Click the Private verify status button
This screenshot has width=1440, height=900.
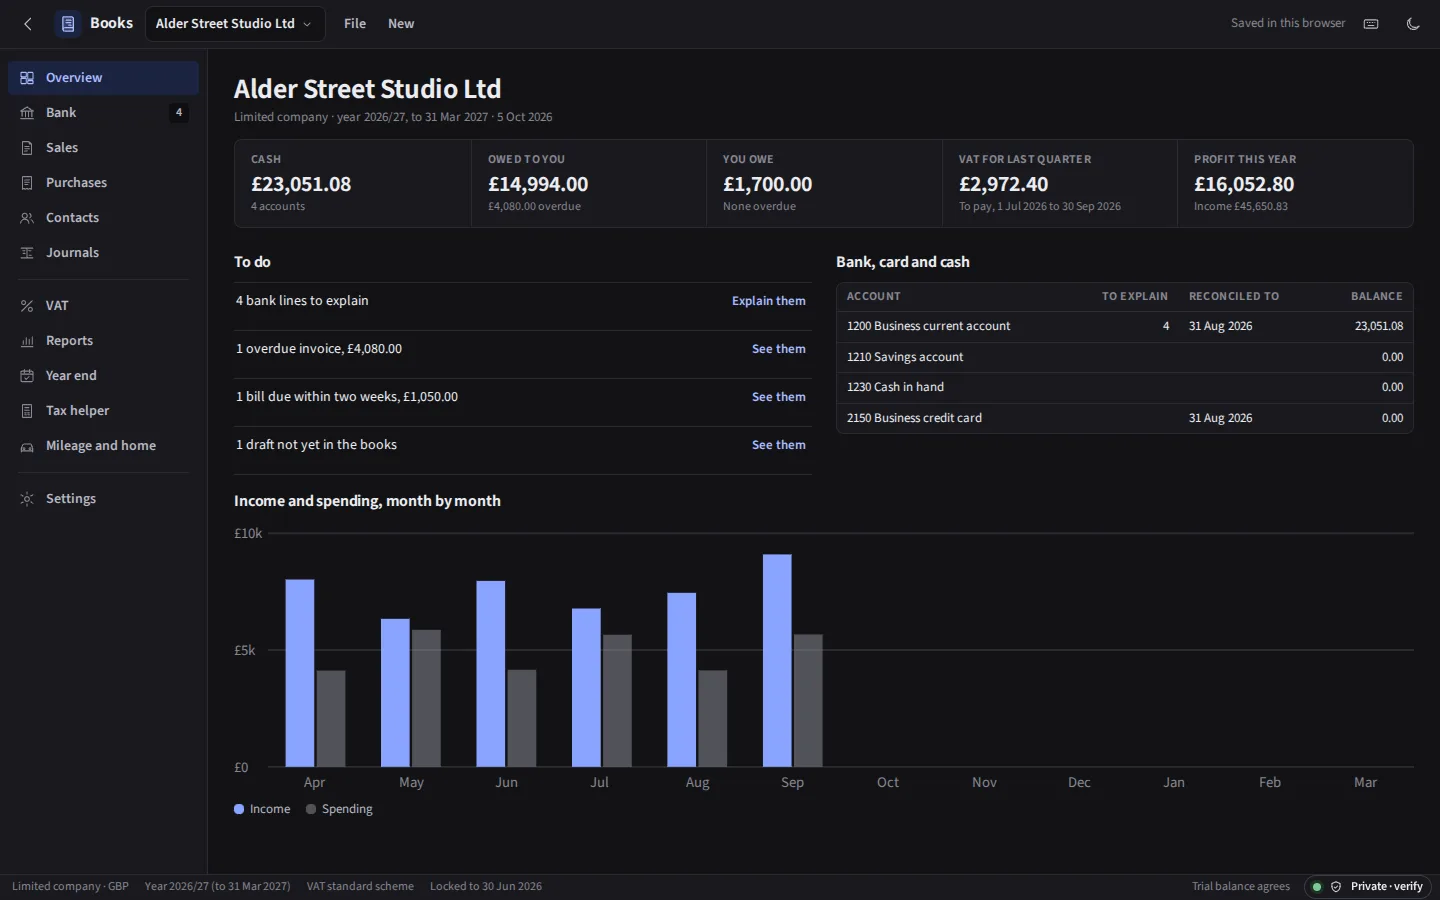coord(1368,886)
